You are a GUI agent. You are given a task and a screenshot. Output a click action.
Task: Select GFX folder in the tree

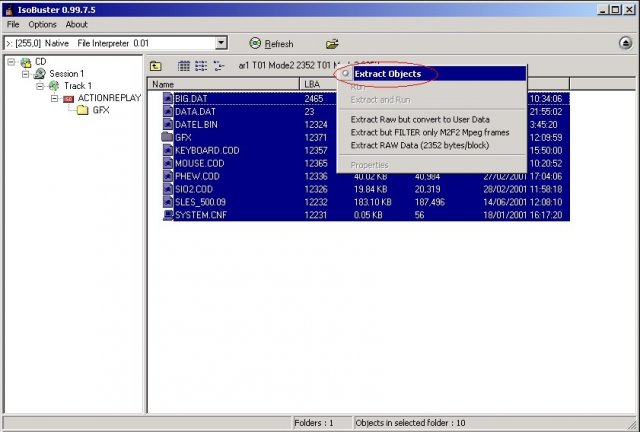pos(101,110)
